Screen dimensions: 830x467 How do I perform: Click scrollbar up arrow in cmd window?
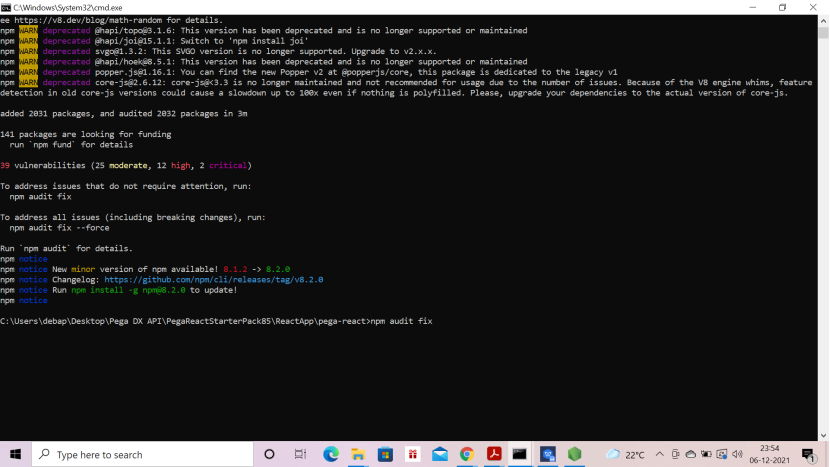tap(823, 21)
